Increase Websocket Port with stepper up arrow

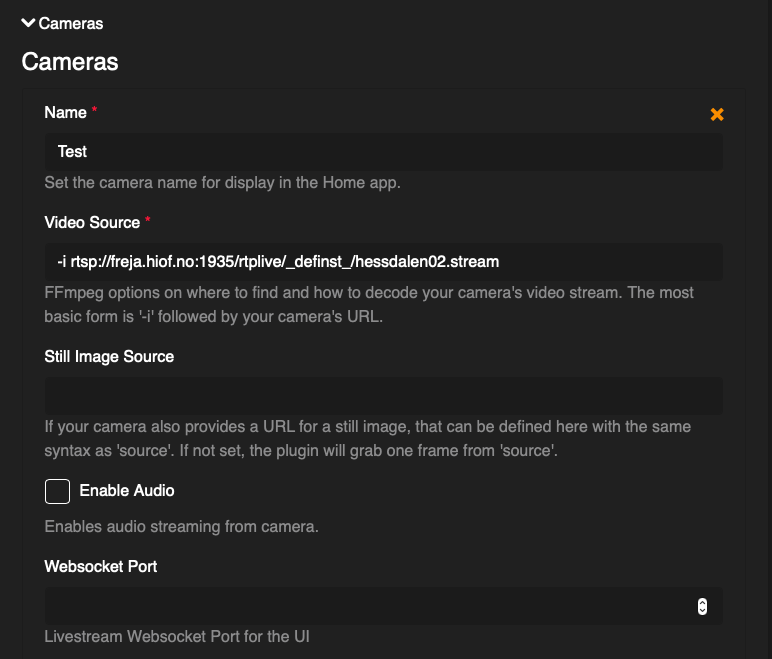coord(702,602)
